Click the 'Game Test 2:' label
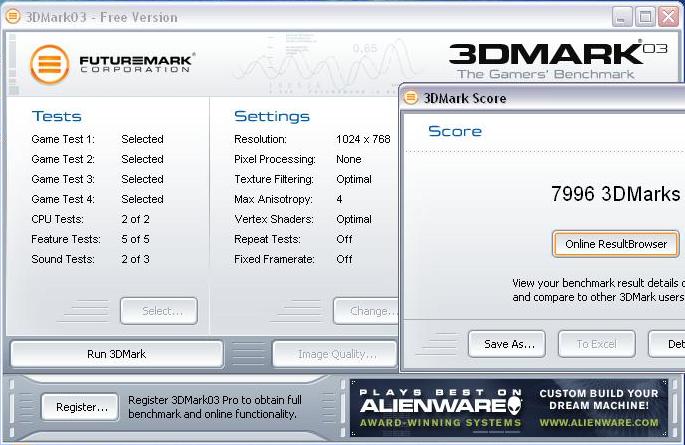Viewport: 685px width, 445px height. (63, 159)
